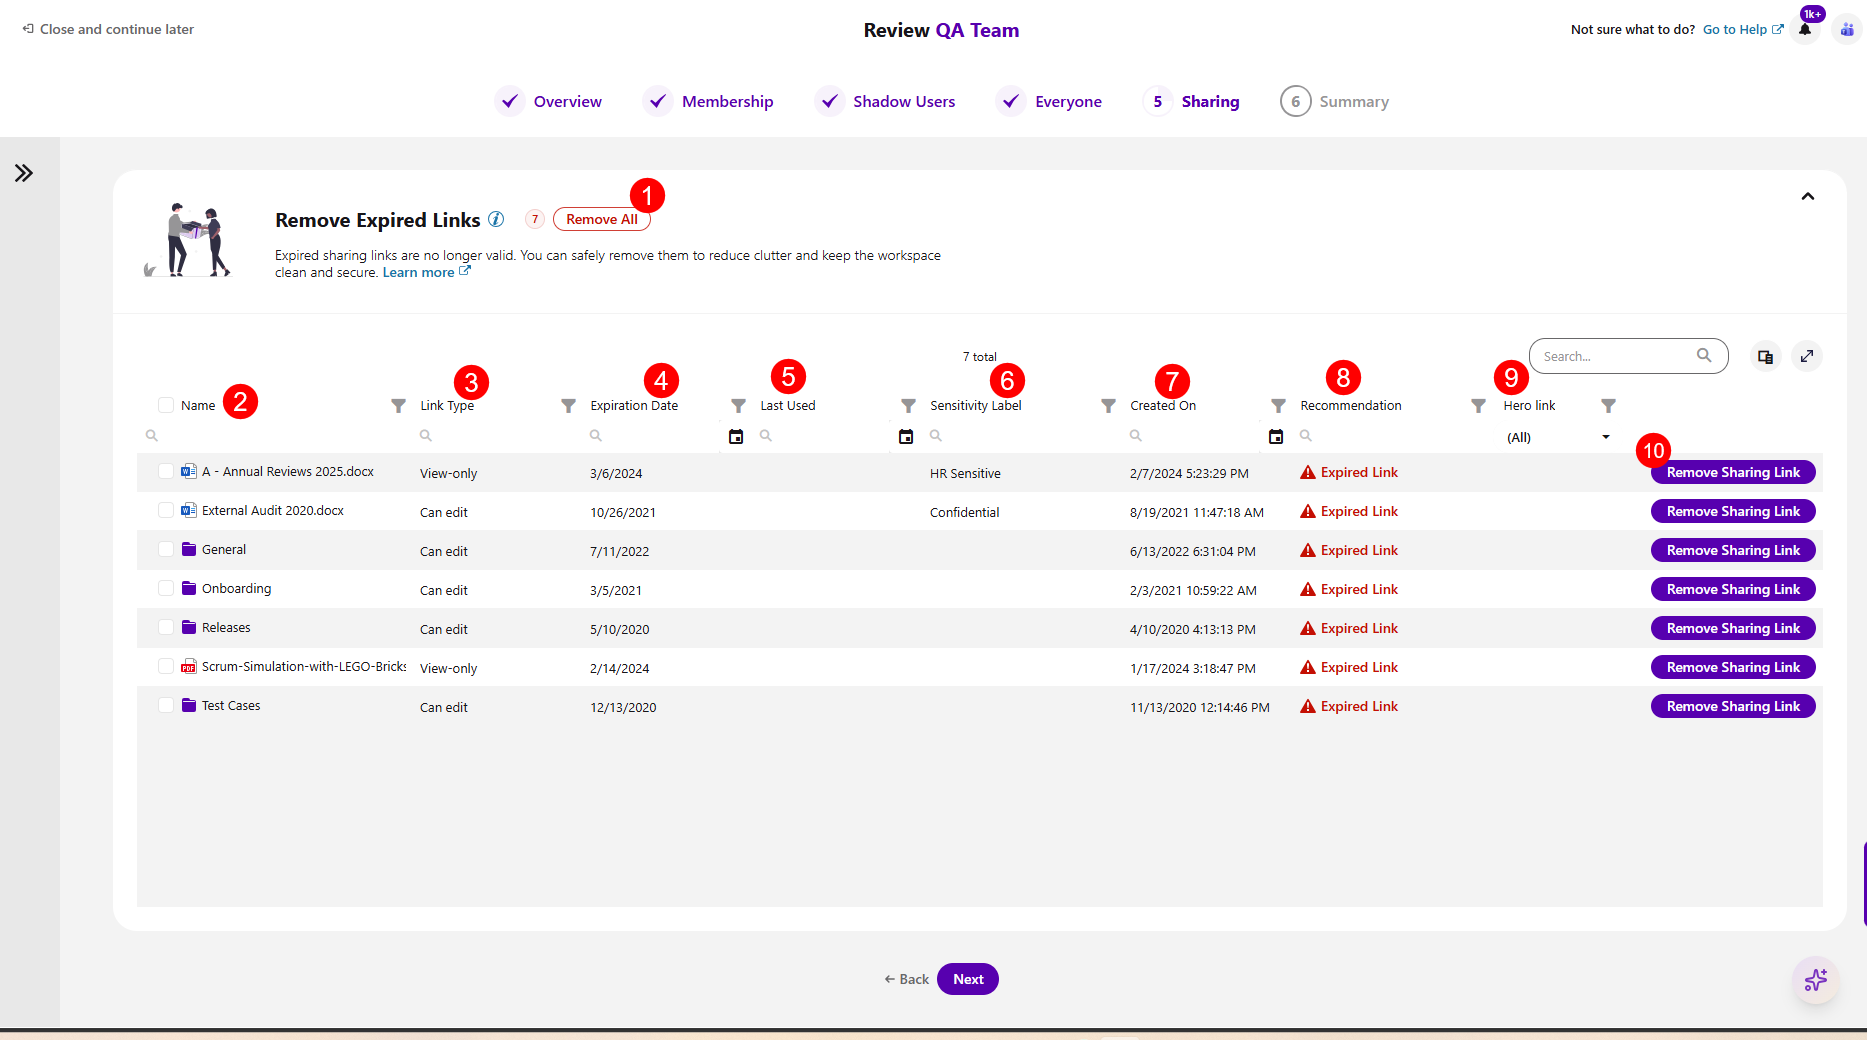Toggle the select-all checkbox beside Name
The width and height of the screenshot is (1867, 1040).
click(x=166, y=405)
